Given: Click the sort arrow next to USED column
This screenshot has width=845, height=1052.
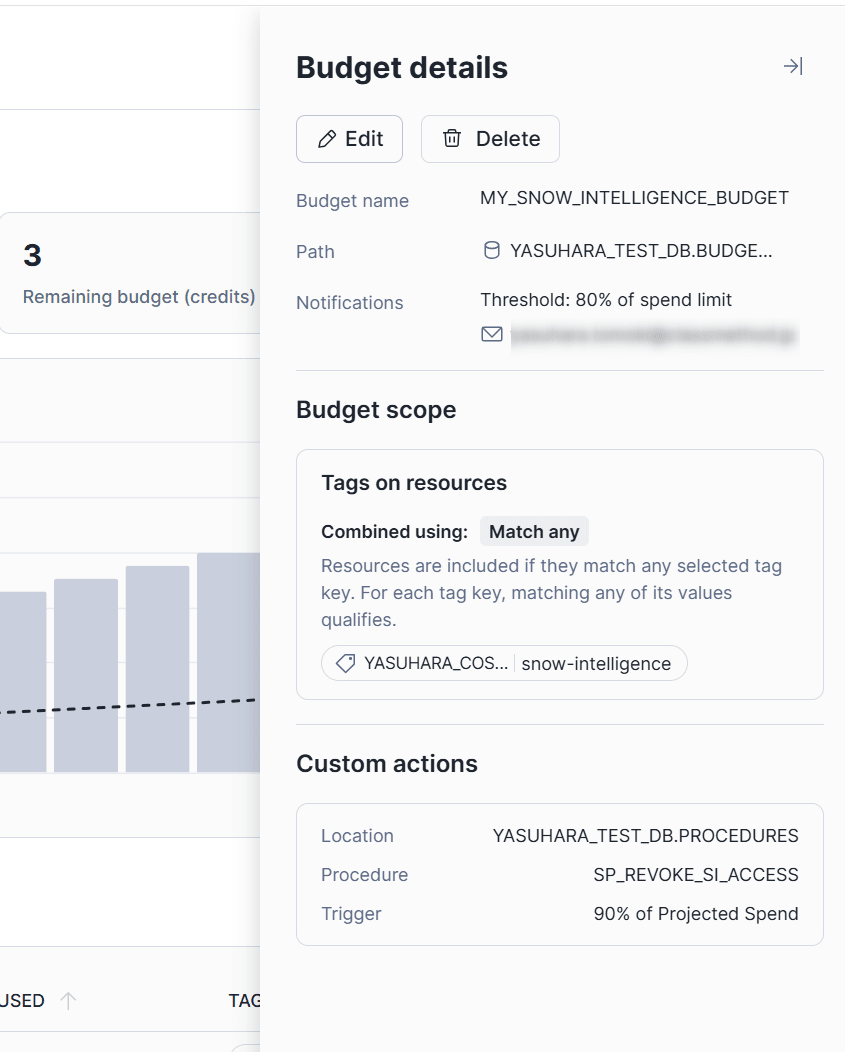Looking at the screenshot, I should (68, 1000).
